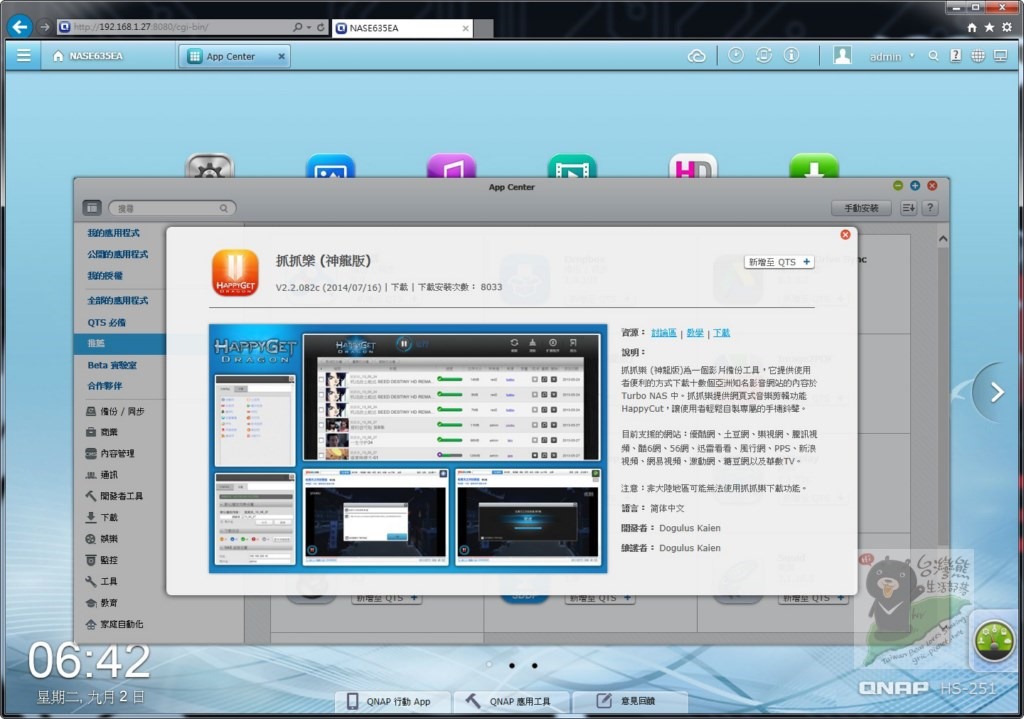The image size is (1024, 719).
Task: Click the admin user avatar icon
Action: (x=842, y=56)
